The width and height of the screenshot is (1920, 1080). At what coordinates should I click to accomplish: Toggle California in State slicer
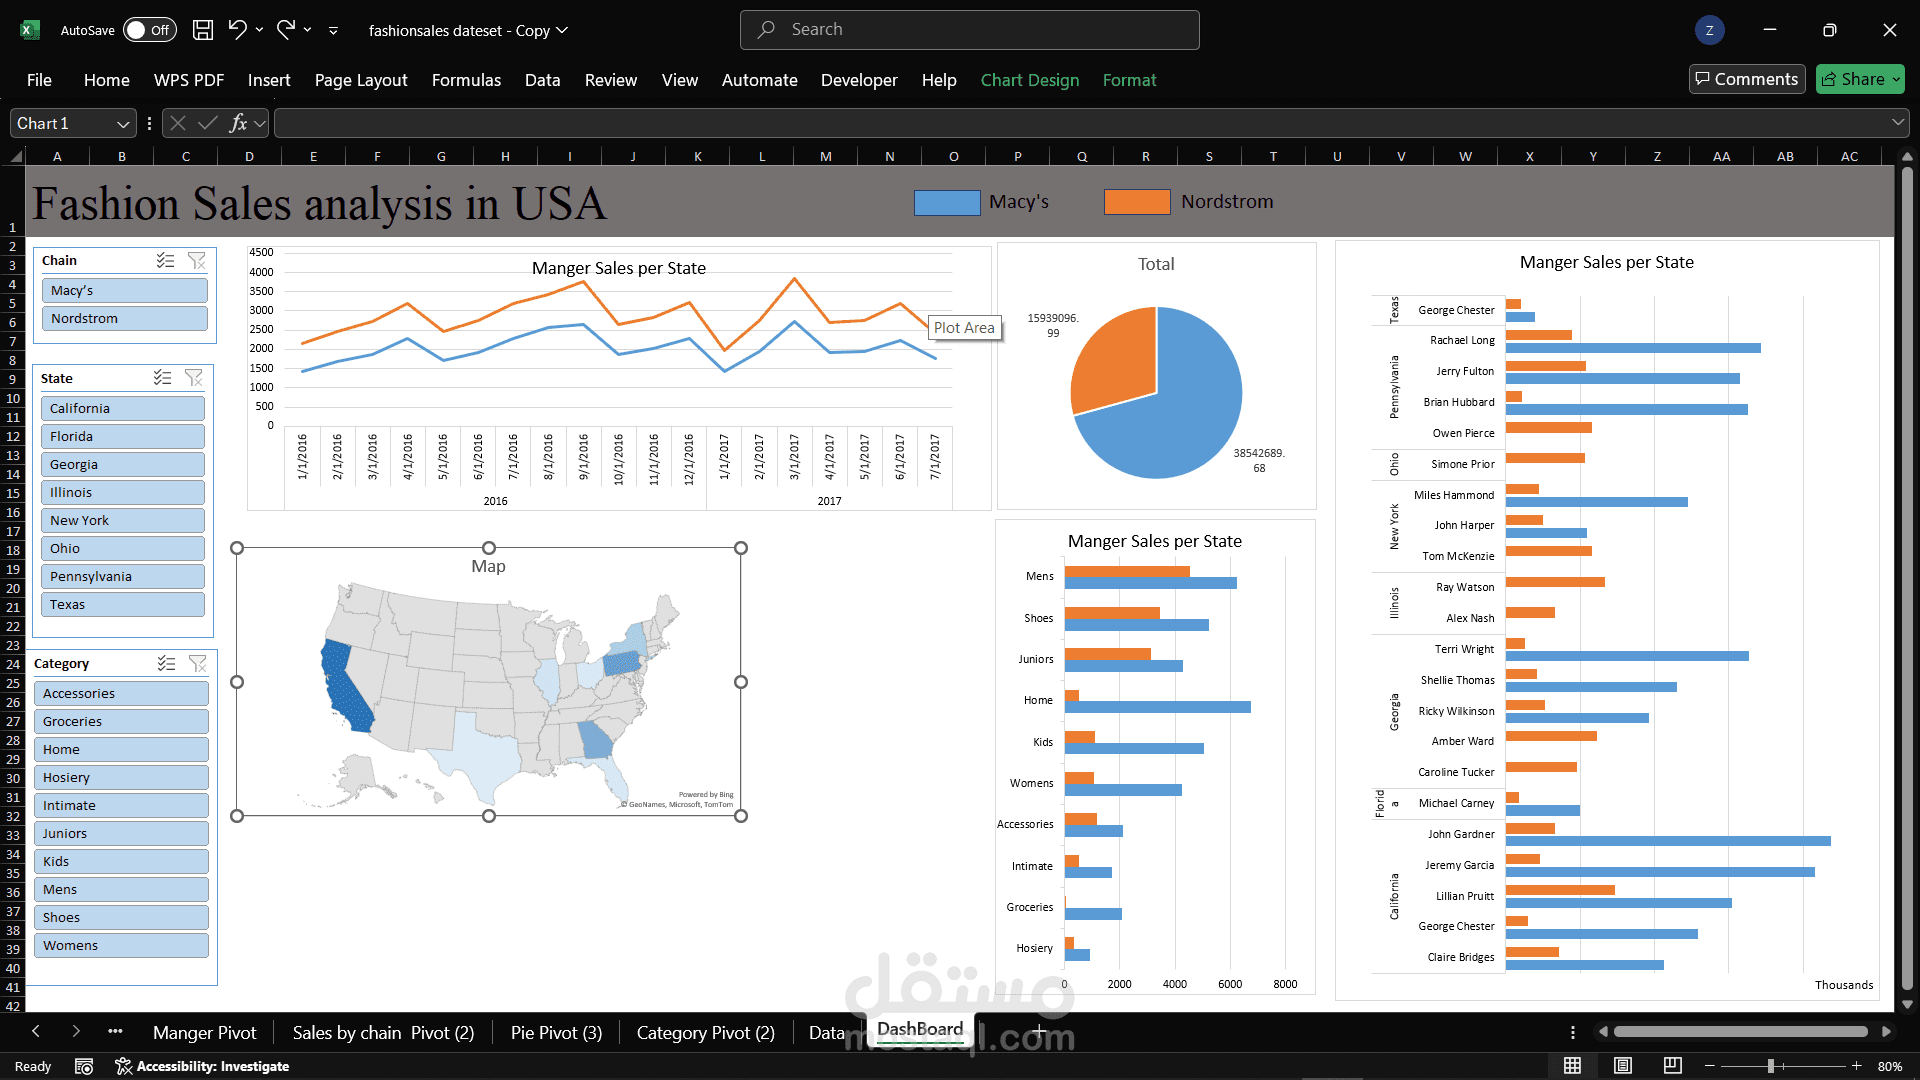[123, 408]
